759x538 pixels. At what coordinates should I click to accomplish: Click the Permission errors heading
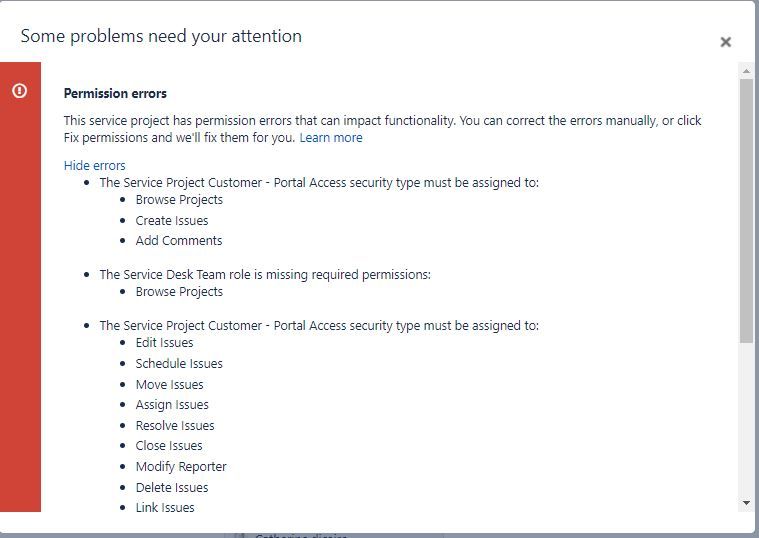coord(115,93)
